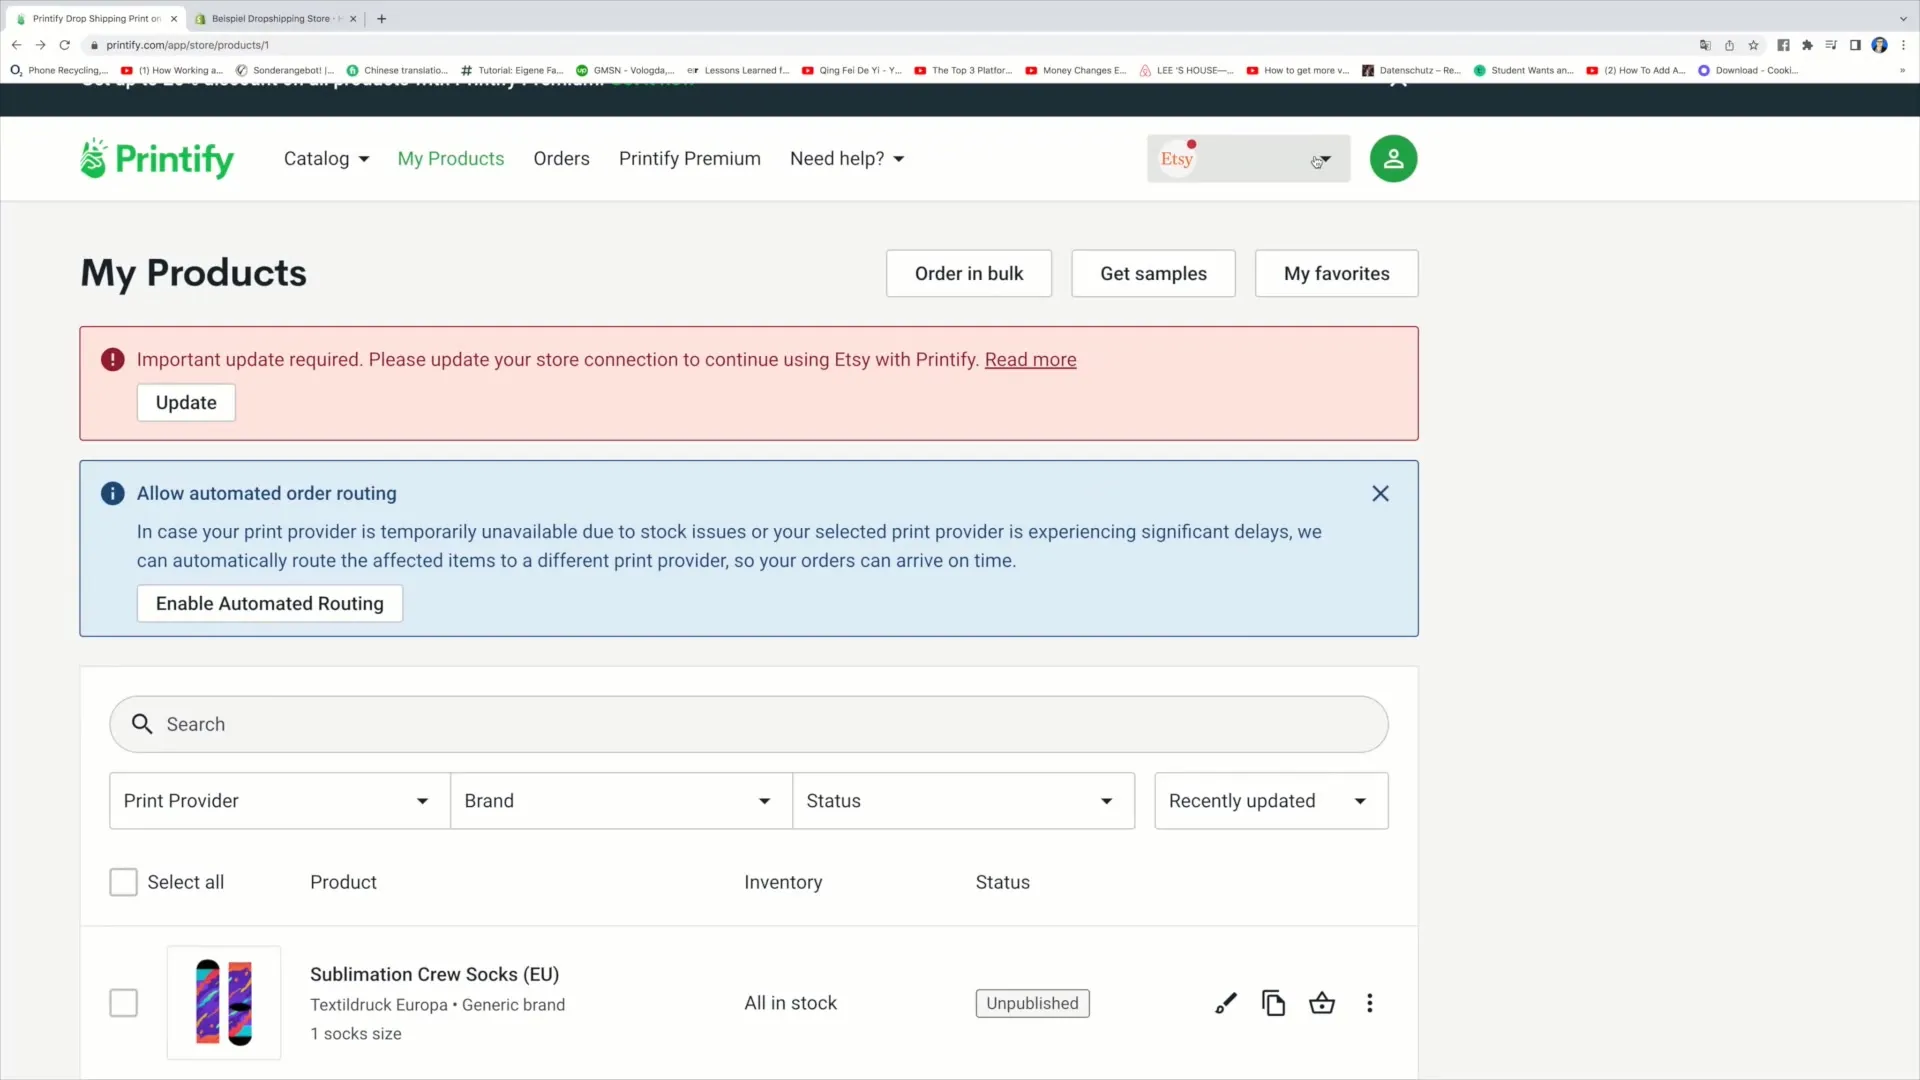Open the Catalog menu
1920x1080 pixels.
pyautogui.click(x=326, y=158)
